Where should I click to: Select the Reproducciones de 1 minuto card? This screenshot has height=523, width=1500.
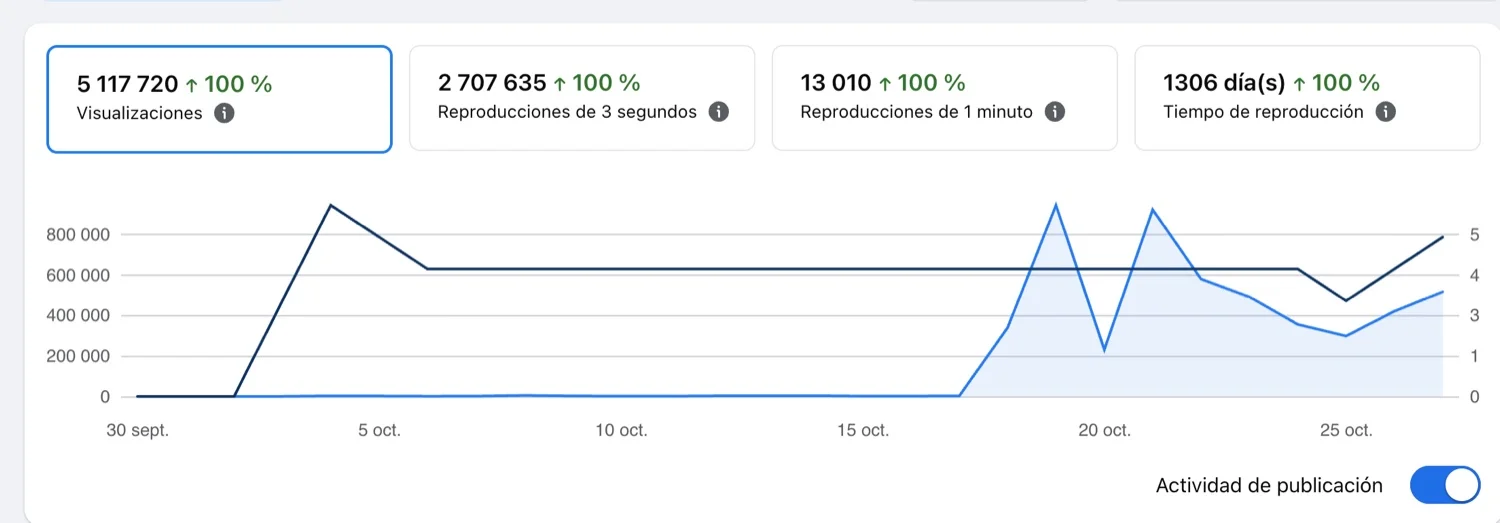[x=944, y=98]
